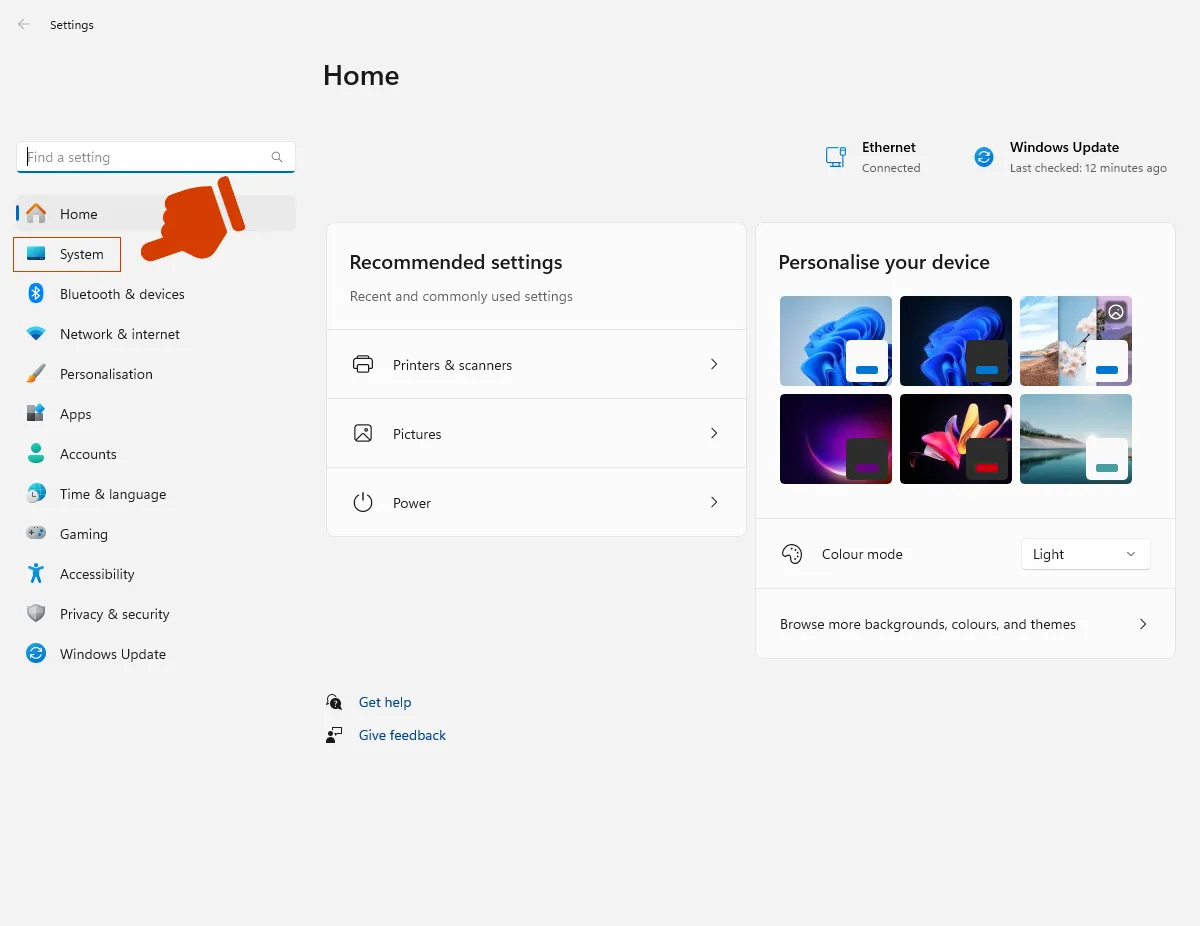The image size is (1200, 926).
Task: Expand the Pictures row chevron
Action: pyautogui.click(x=714, y=433)
